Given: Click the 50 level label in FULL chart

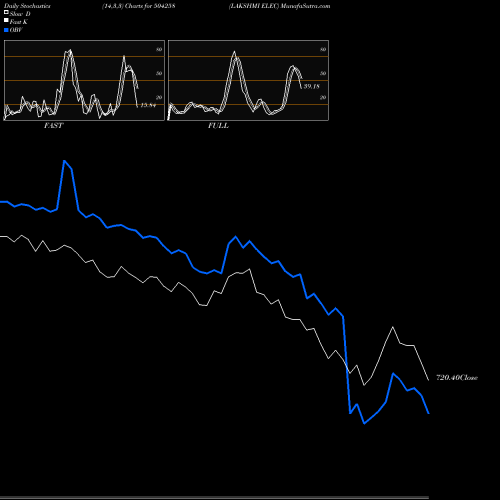Looking at the screenshot, I should [323, 73].
